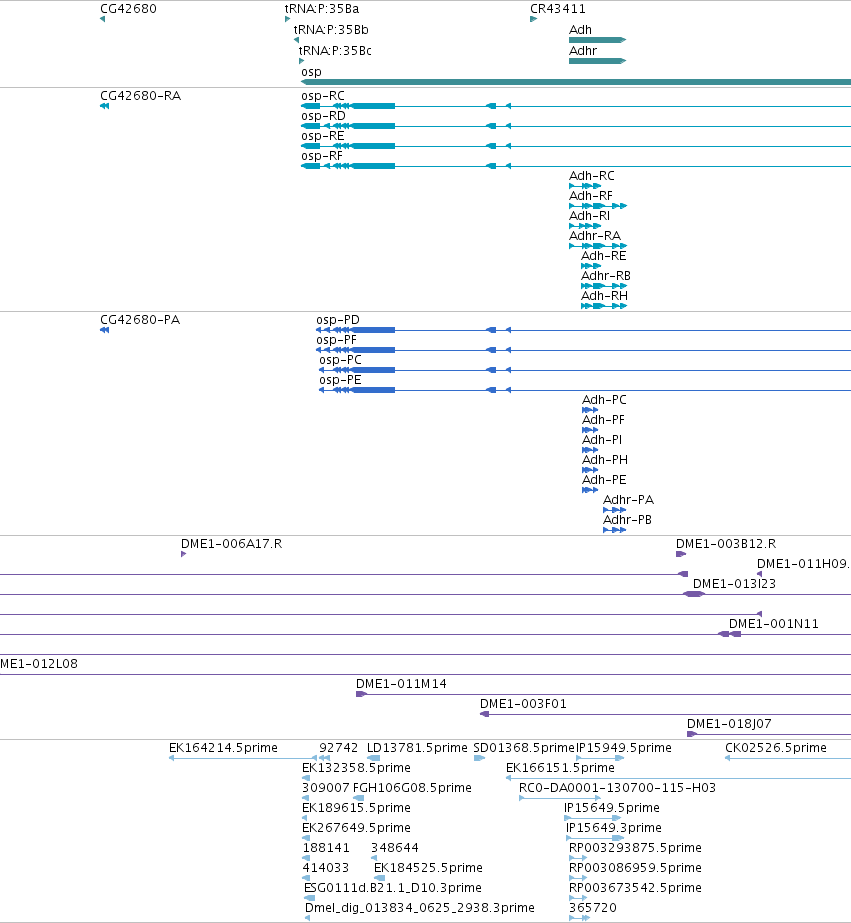Select the osp gene long bar
Viewport: 851px width, 923px height.
[576, 82]
